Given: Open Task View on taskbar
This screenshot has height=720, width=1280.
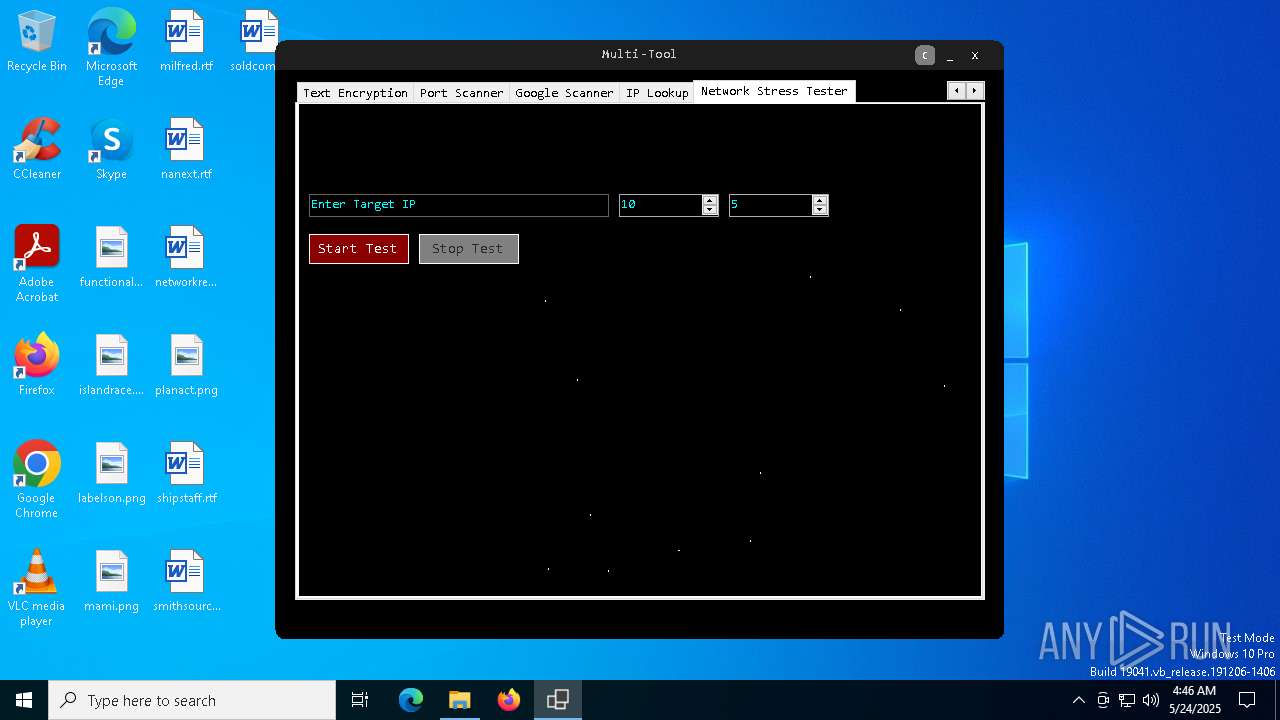Looking at the screenshot, I should [360, 700].
